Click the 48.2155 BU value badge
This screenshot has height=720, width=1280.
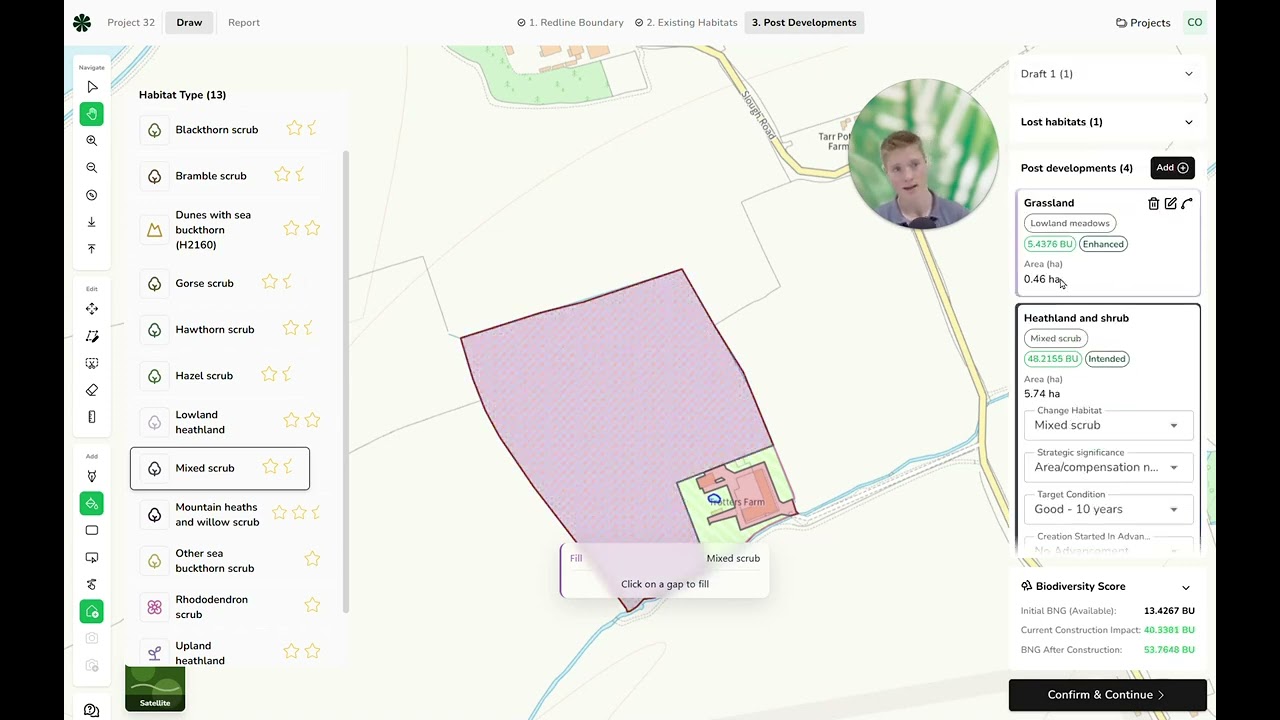1052,359
